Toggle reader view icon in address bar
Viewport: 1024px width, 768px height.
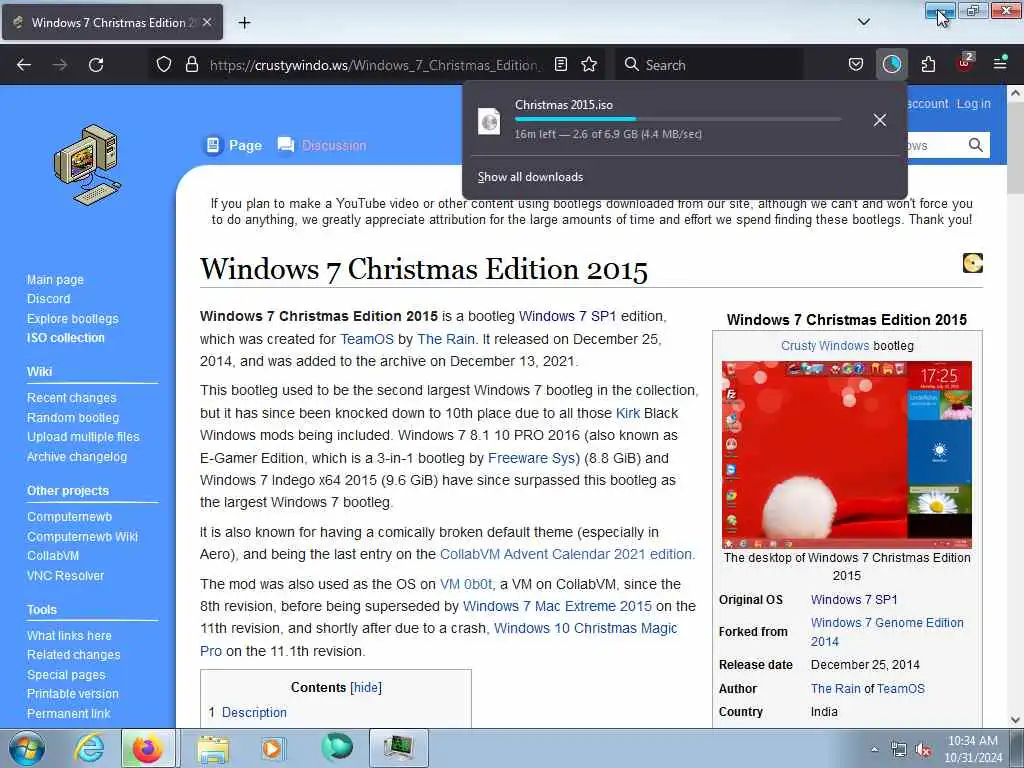click(560, 64)
